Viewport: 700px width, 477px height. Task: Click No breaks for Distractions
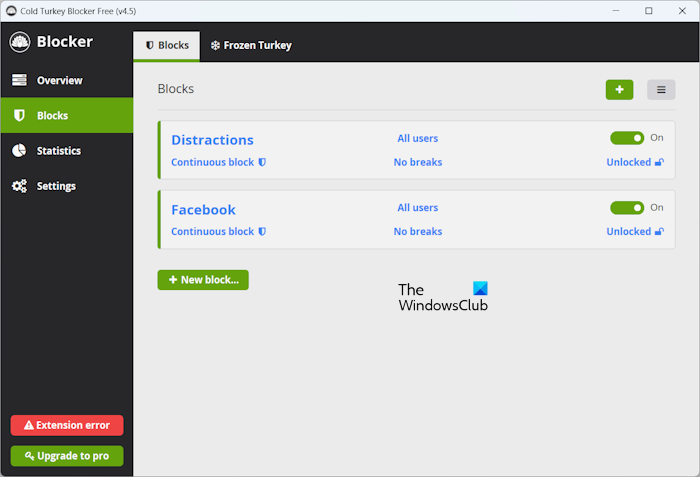coord(418,162)
